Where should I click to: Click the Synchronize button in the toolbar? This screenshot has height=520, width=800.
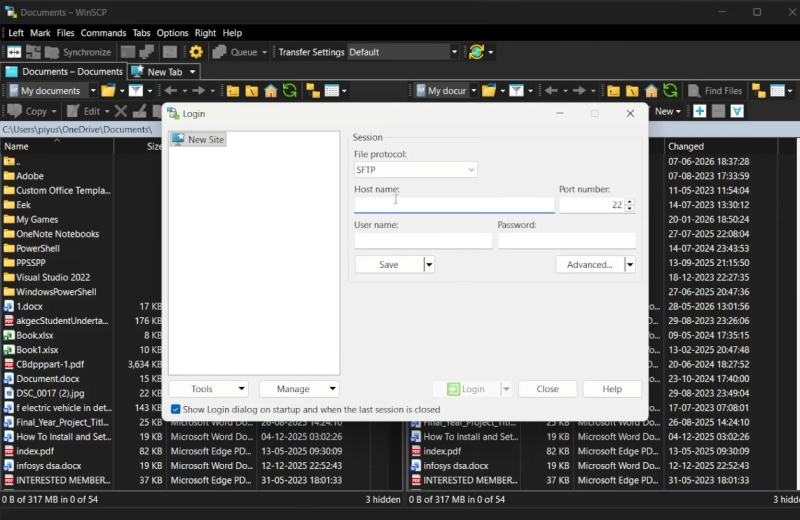pos(78,52)
